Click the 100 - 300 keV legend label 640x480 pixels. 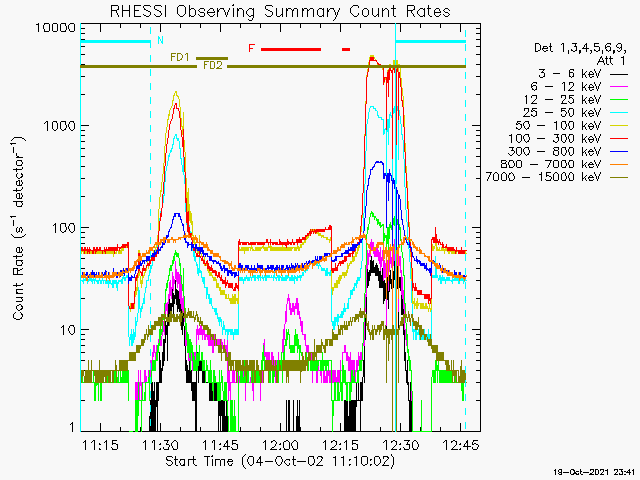tap(554, 138)
